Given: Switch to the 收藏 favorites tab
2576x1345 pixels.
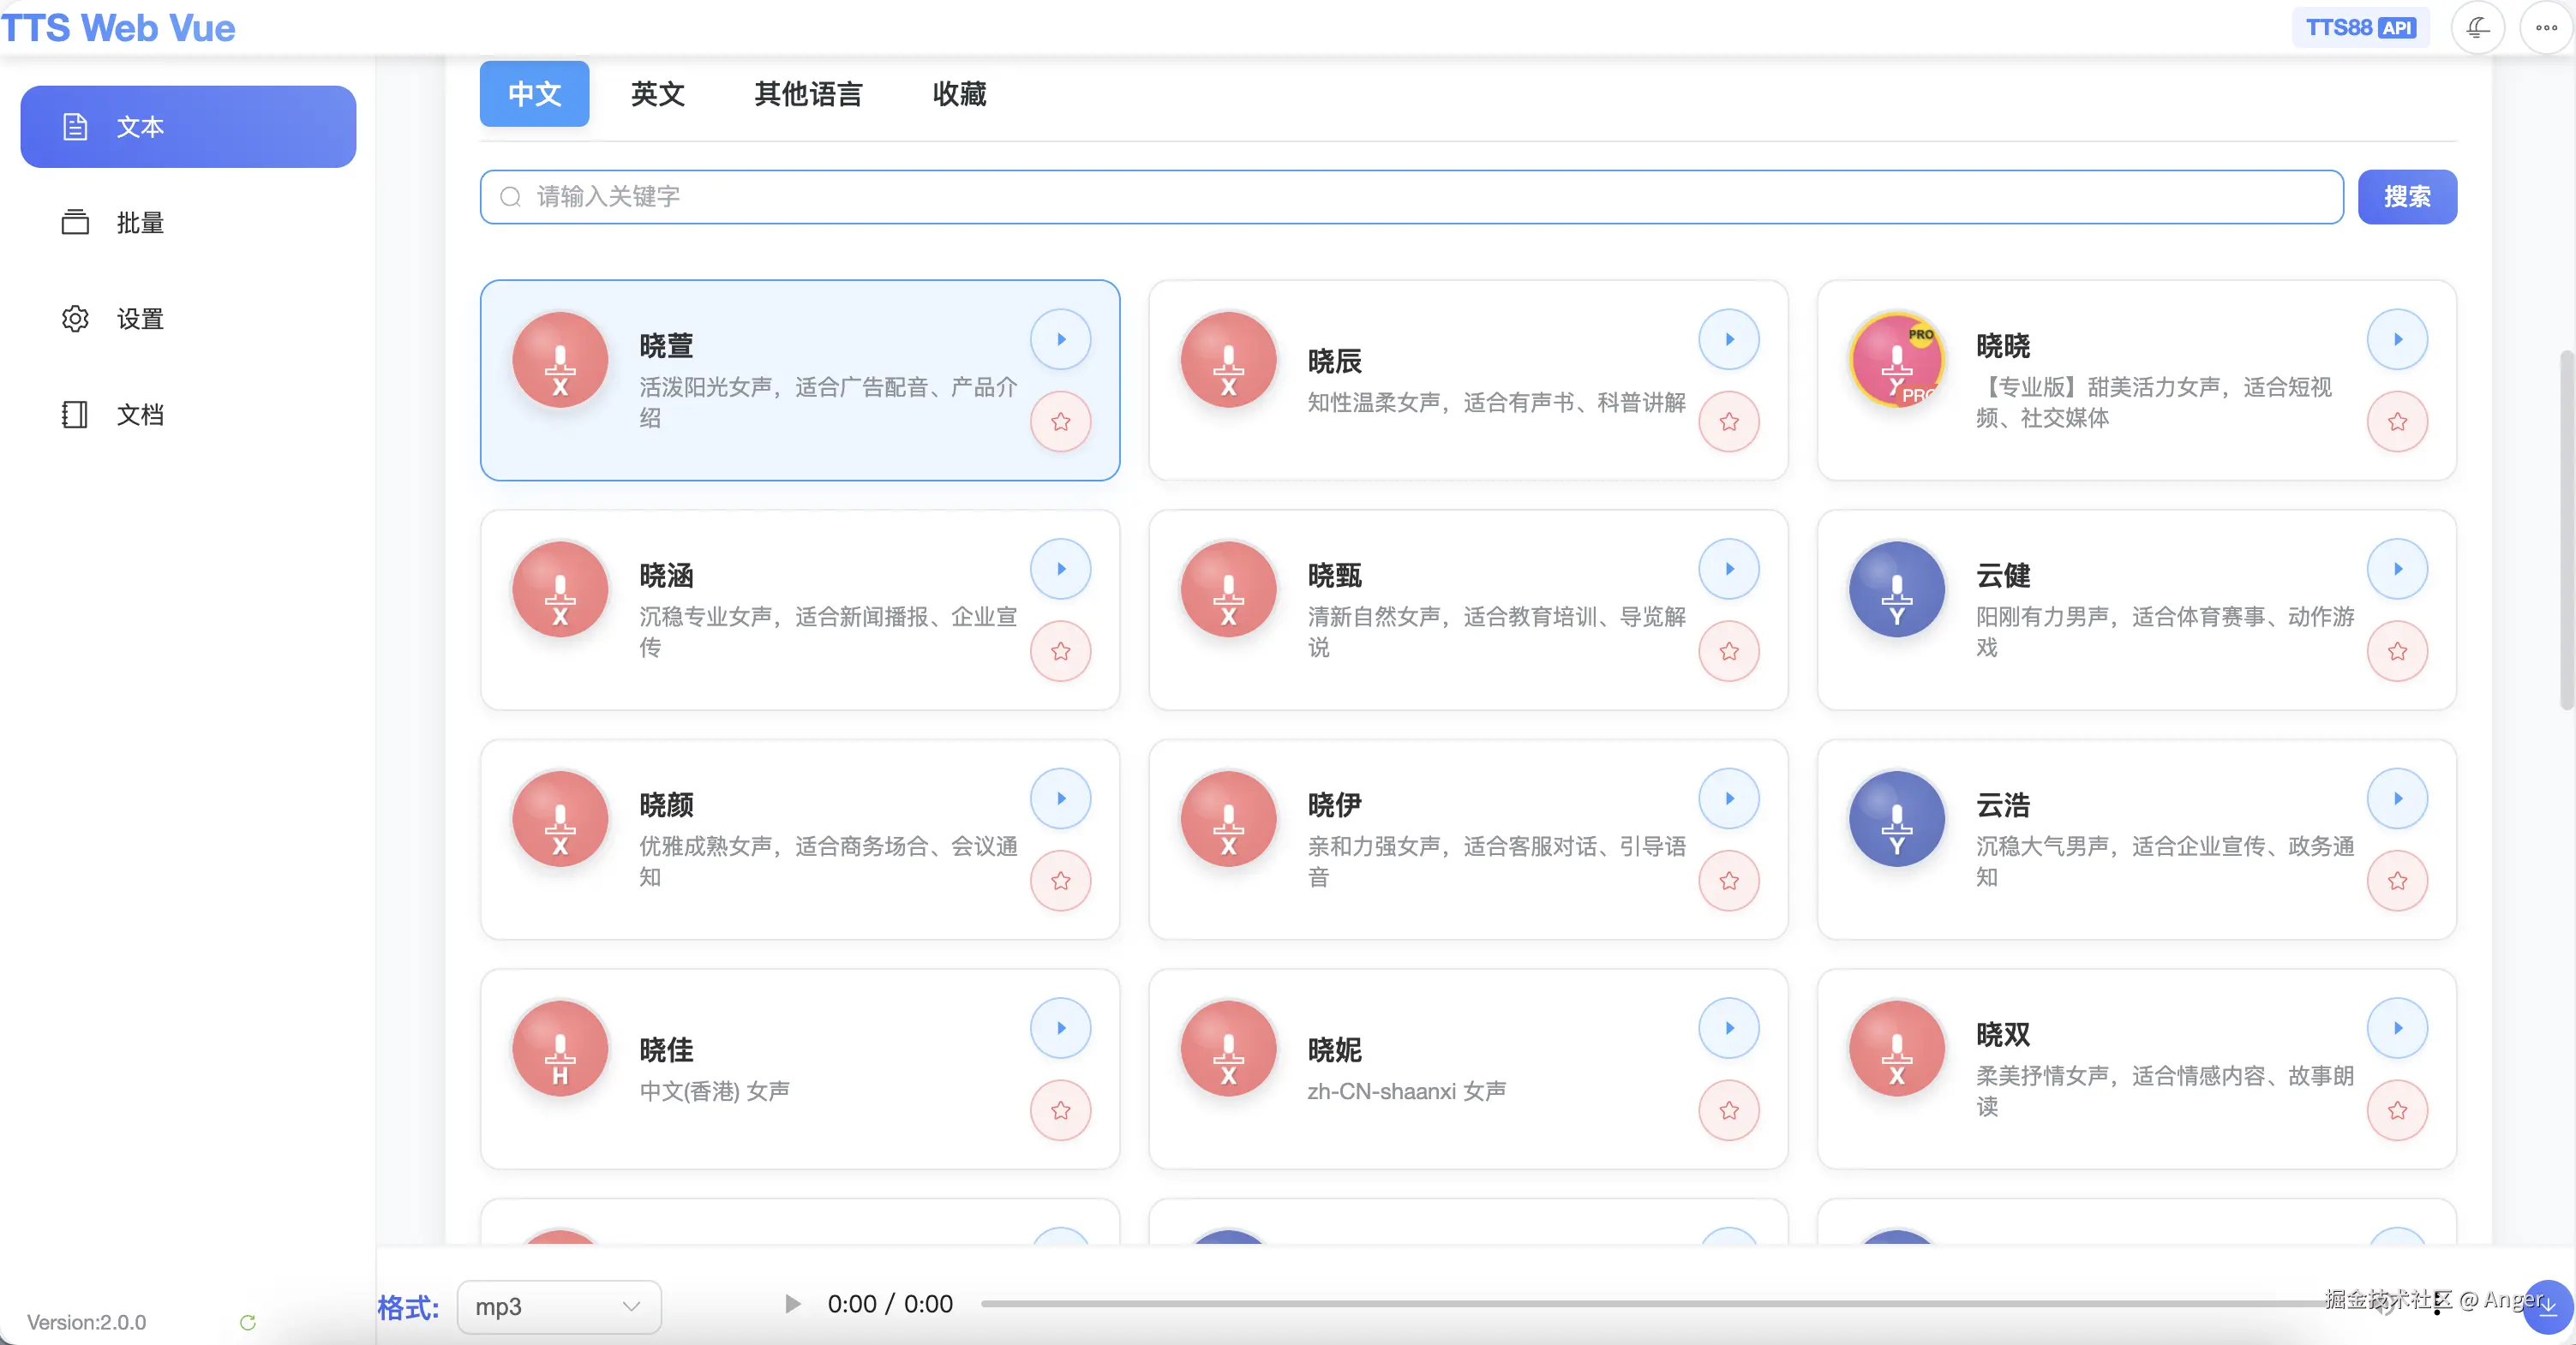Looking at the screenshot, I should pyautogui.click(x=958, y=93).
